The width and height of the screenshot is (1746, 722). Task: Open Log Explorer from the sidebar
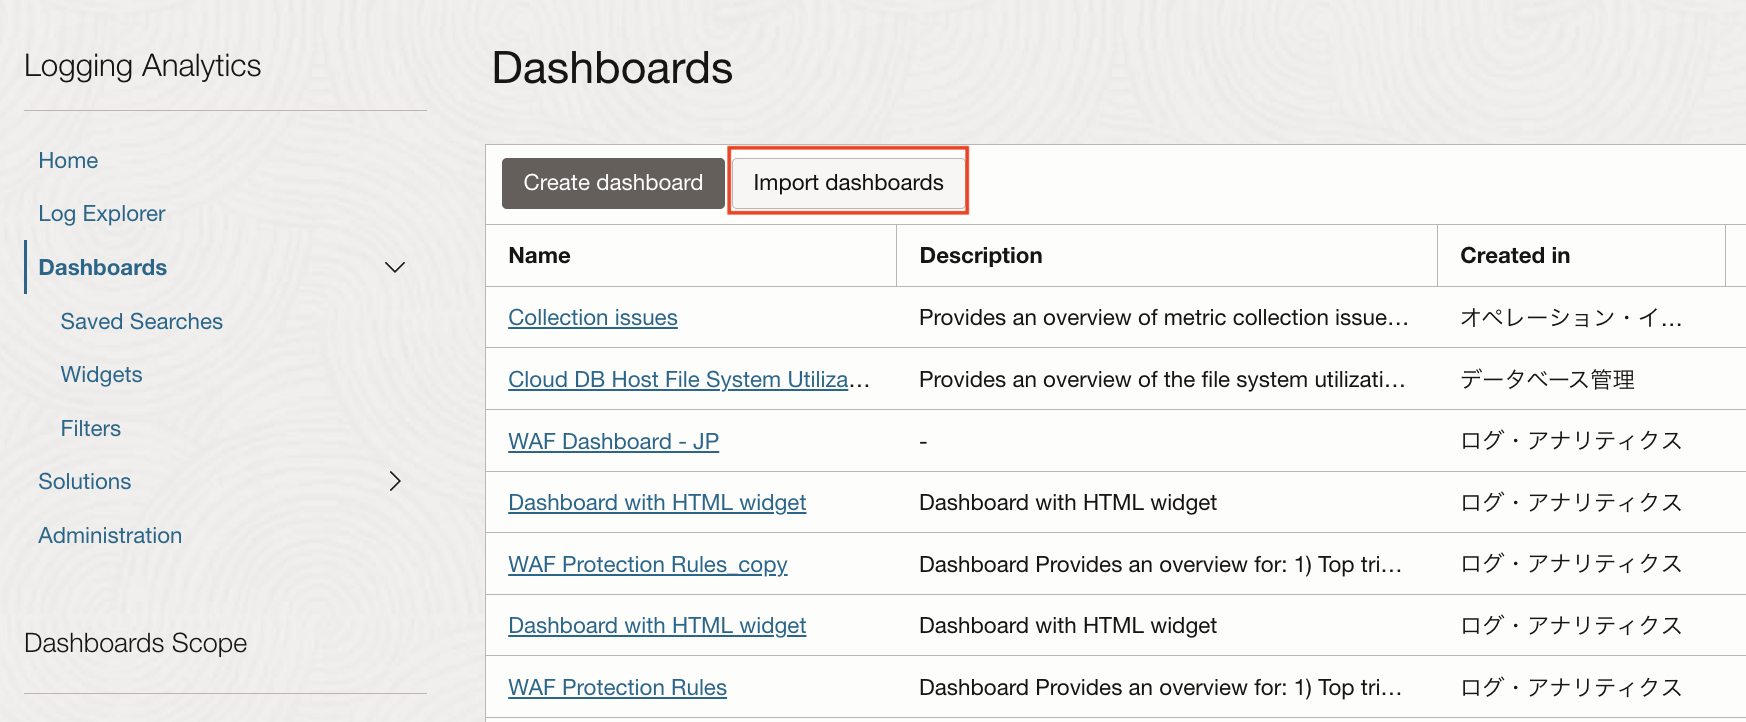101,213
